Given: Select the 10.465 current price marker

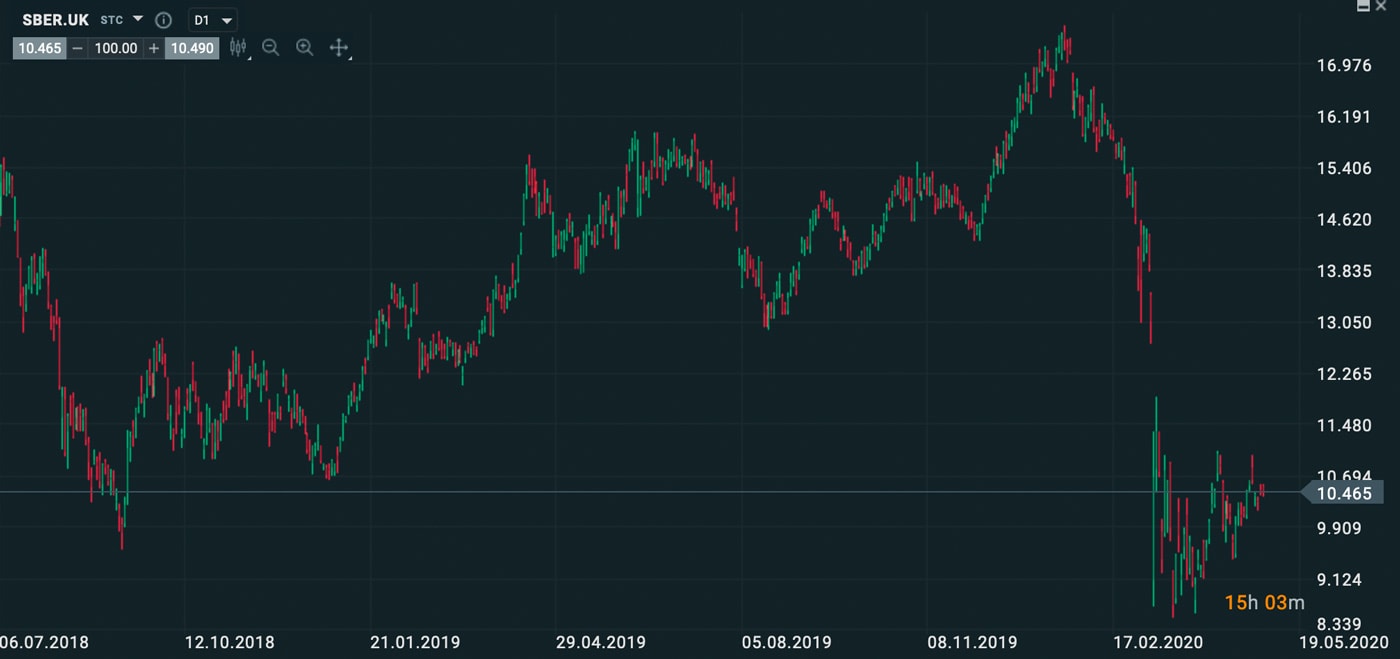Looking at the screenshot, I should click(x=1343, y=493).
